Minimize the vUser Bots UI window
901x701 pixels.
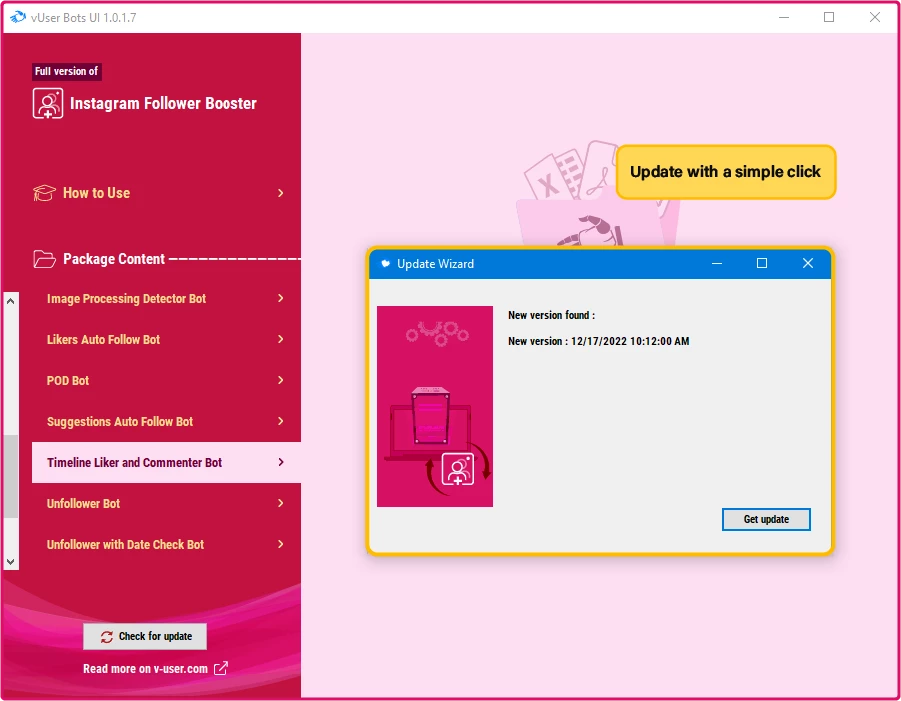coord(784,17)
